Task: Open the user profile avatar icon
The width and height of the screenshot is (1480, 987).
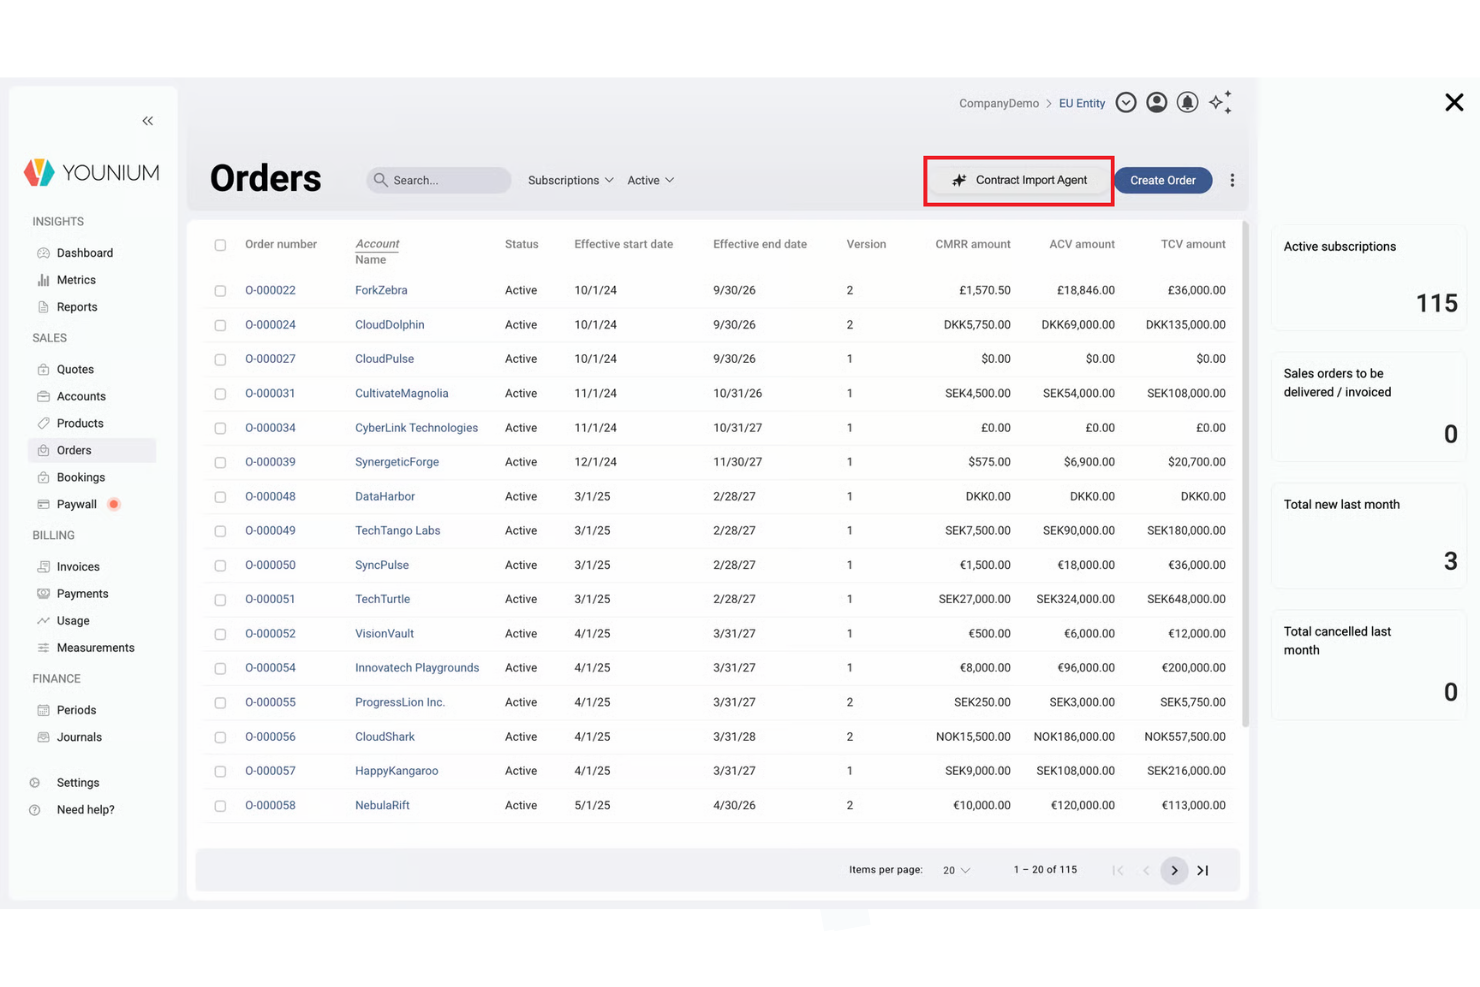Action: (x=1157, y=102)
